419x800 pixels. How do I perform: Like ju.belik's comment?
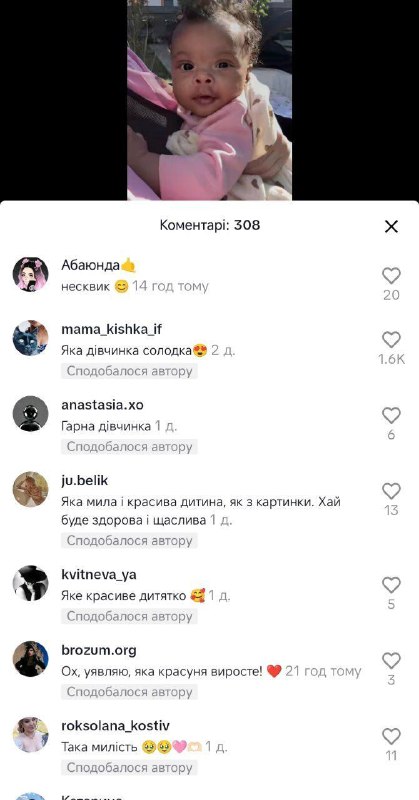coord(391,491)
